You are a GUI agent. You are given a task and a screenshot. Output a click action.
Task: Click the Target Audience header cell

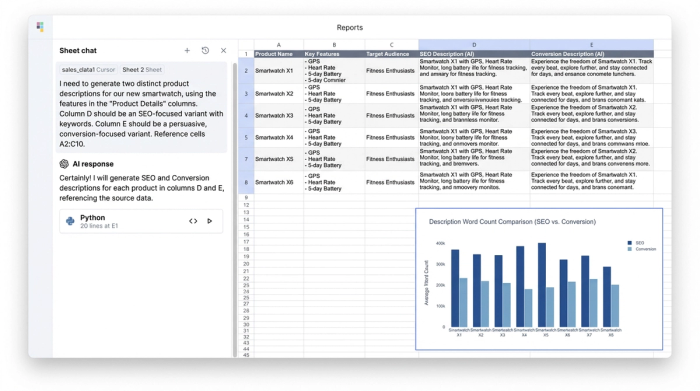(392, 54)
